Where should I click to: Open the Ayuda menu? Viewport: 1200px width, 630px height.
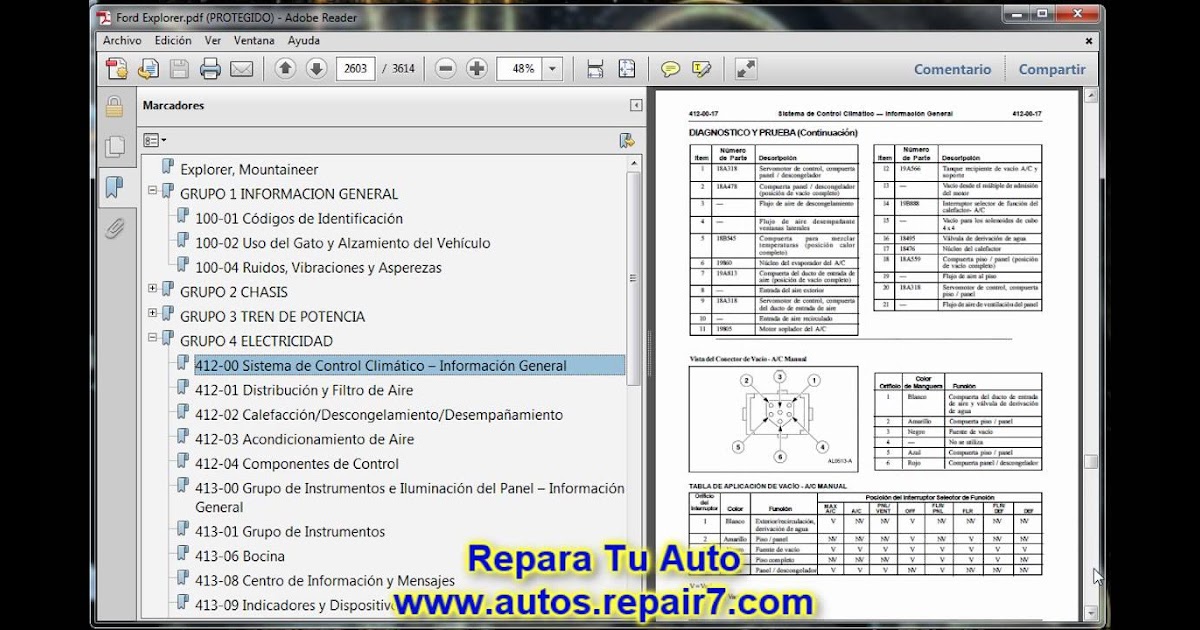304,41
